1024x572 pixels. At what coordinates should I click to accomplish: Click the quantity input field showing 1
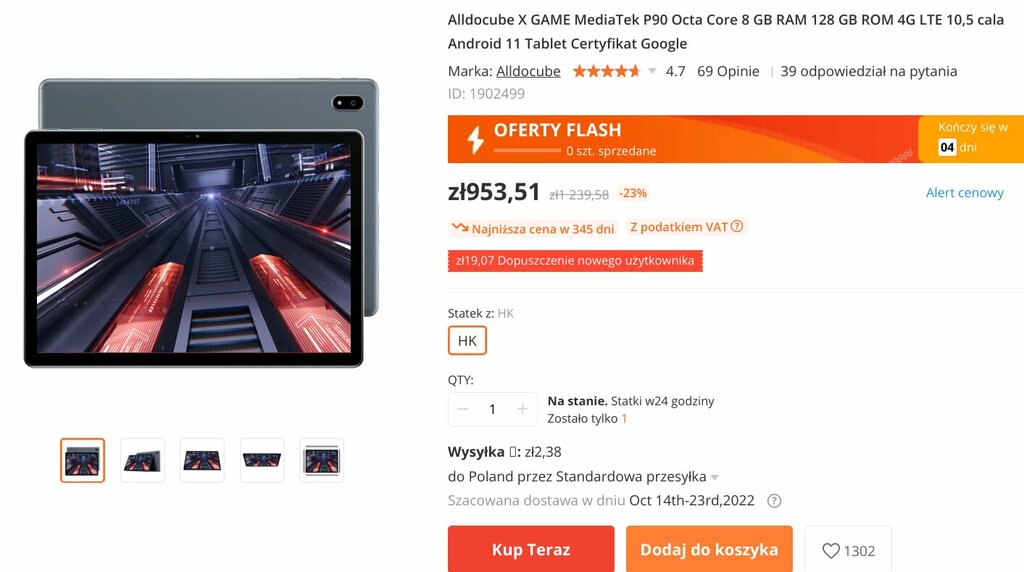point(492,409)
